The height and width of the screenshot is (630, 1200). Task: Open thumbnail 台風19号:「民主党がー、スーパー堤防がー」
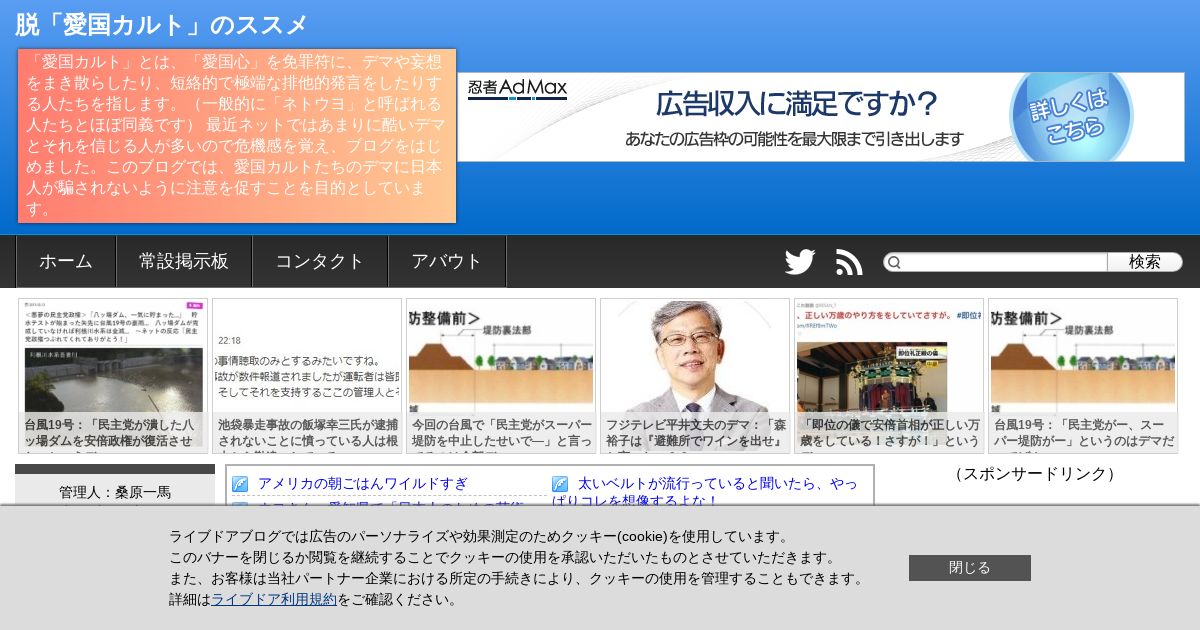click(x=1083, y=375)
